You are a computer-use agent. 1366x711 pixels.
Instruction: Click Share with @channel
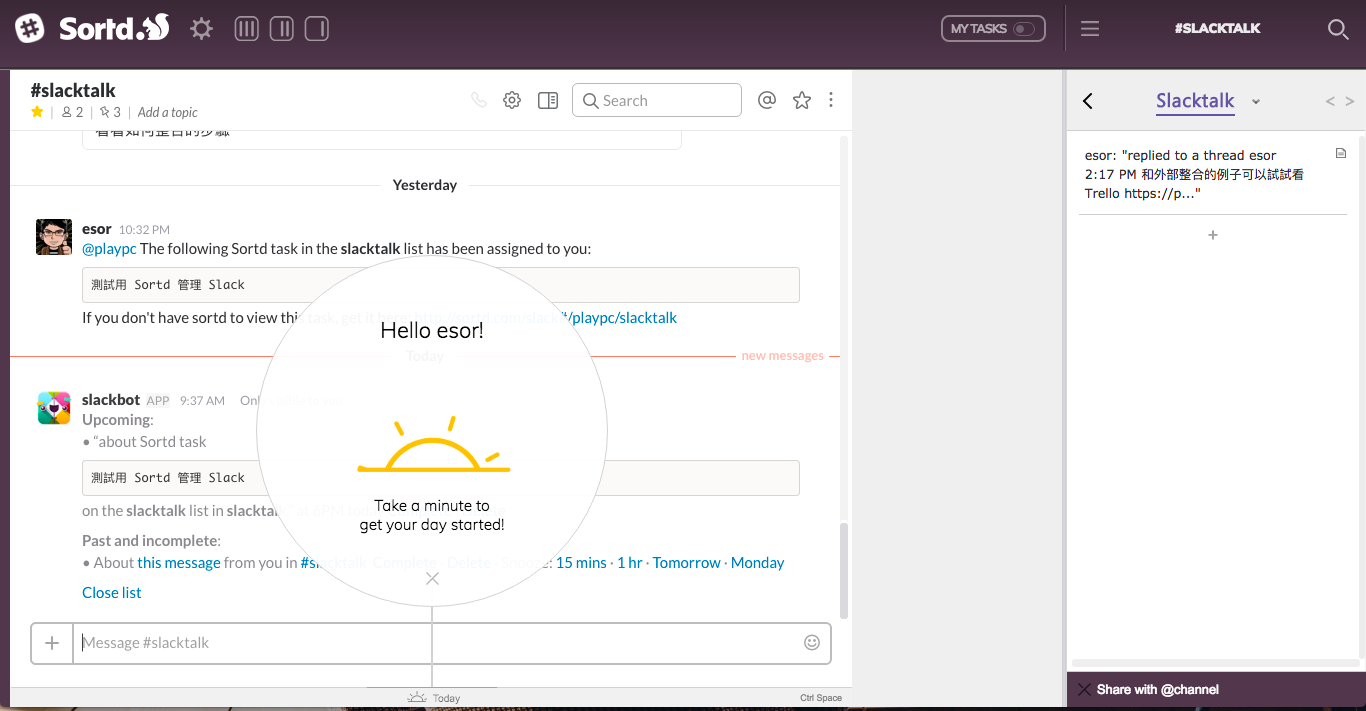coord(1157,689)
